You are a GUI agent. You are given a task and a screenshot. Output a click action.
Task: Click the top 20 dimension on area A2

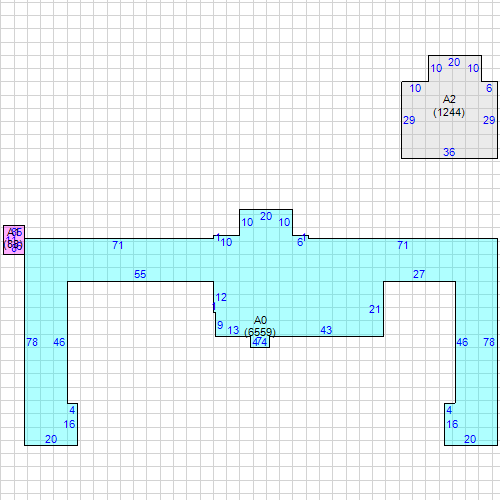[x=454, y=62]
